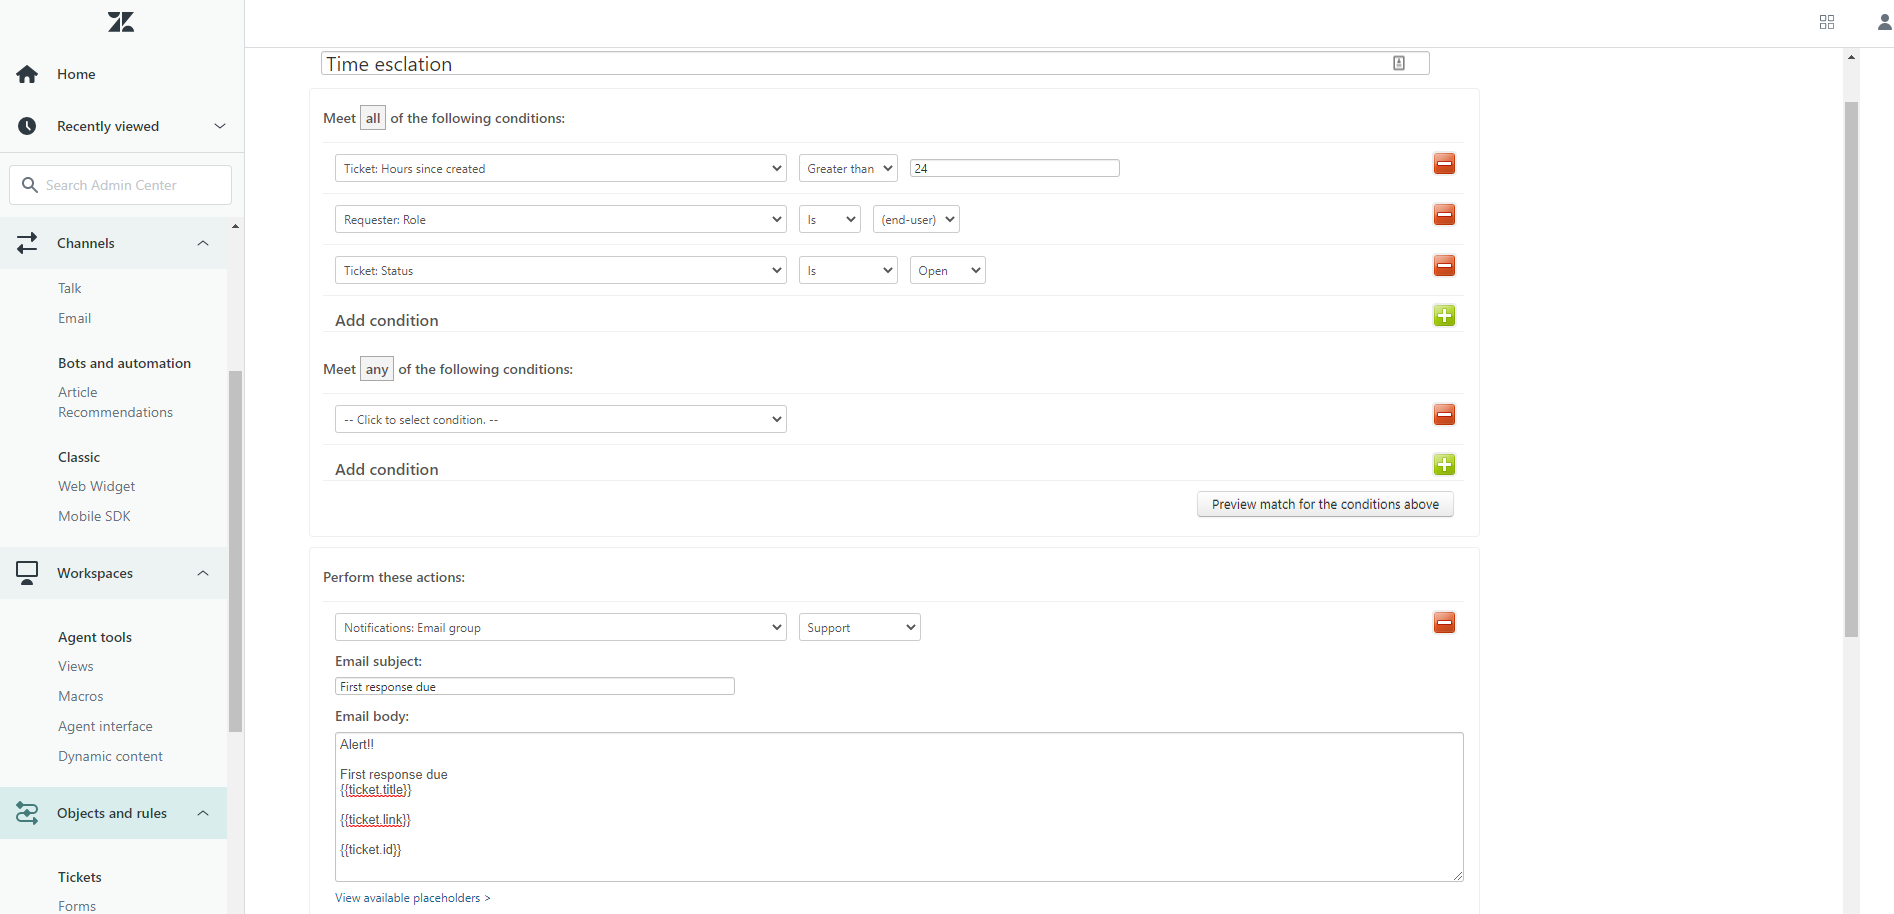Click the sidebar vertical scrollbar
Screen dimensions: 1894x914
click(235, 552)
